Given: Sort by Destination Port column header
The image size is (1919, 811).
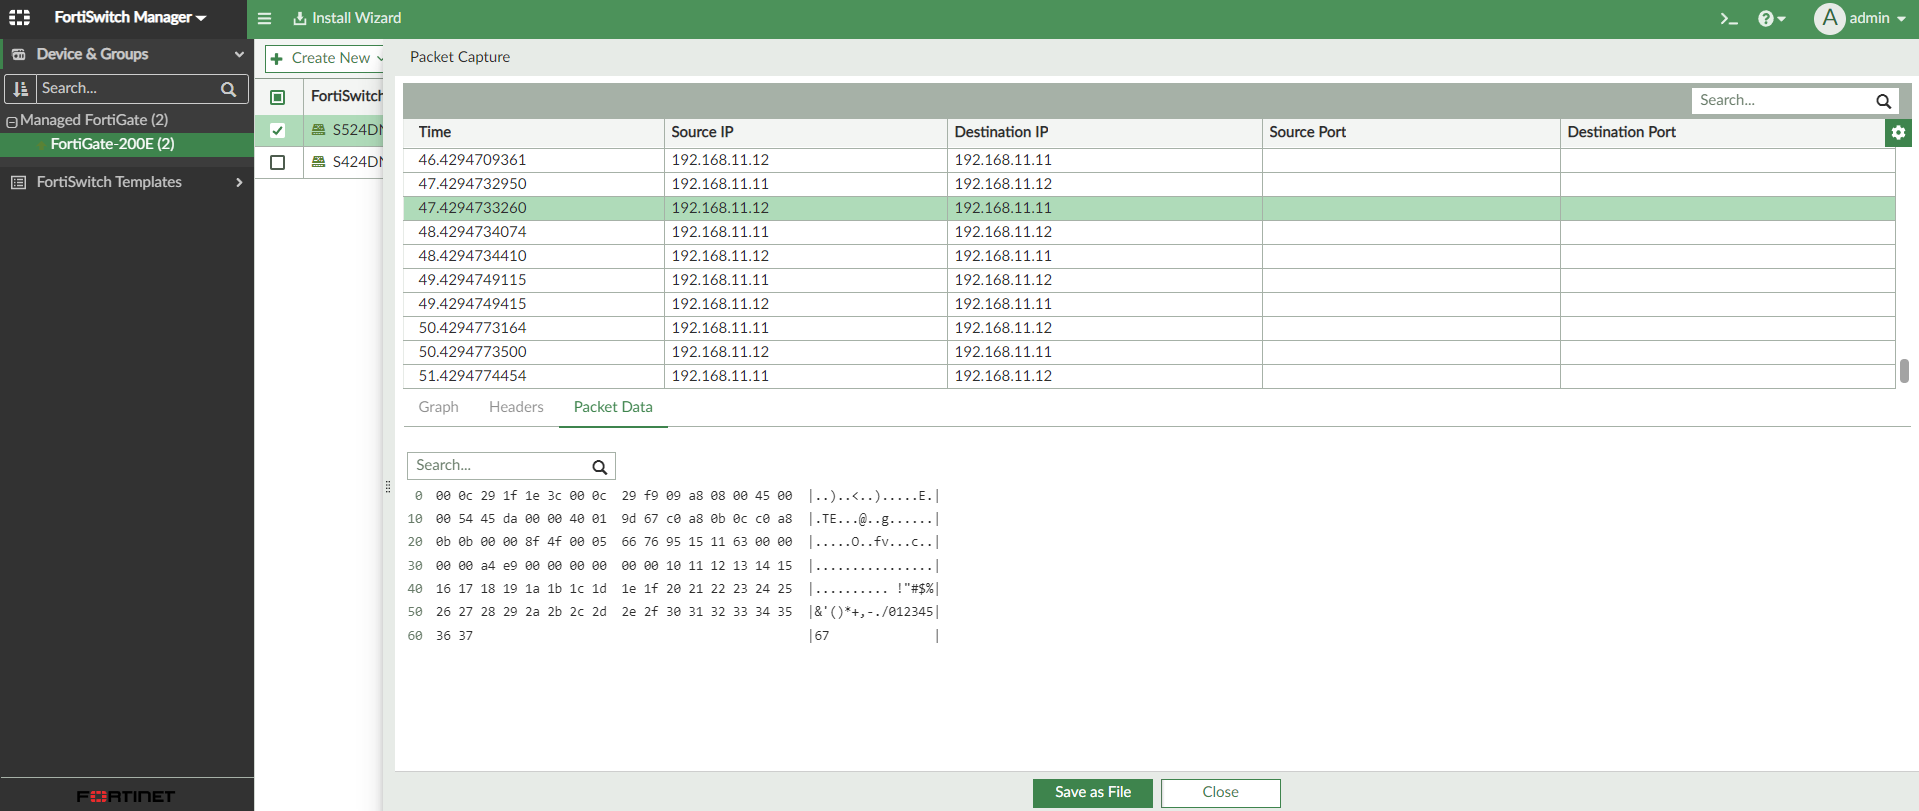Looking at the screenshot, I should click(x=1722, y=132).
